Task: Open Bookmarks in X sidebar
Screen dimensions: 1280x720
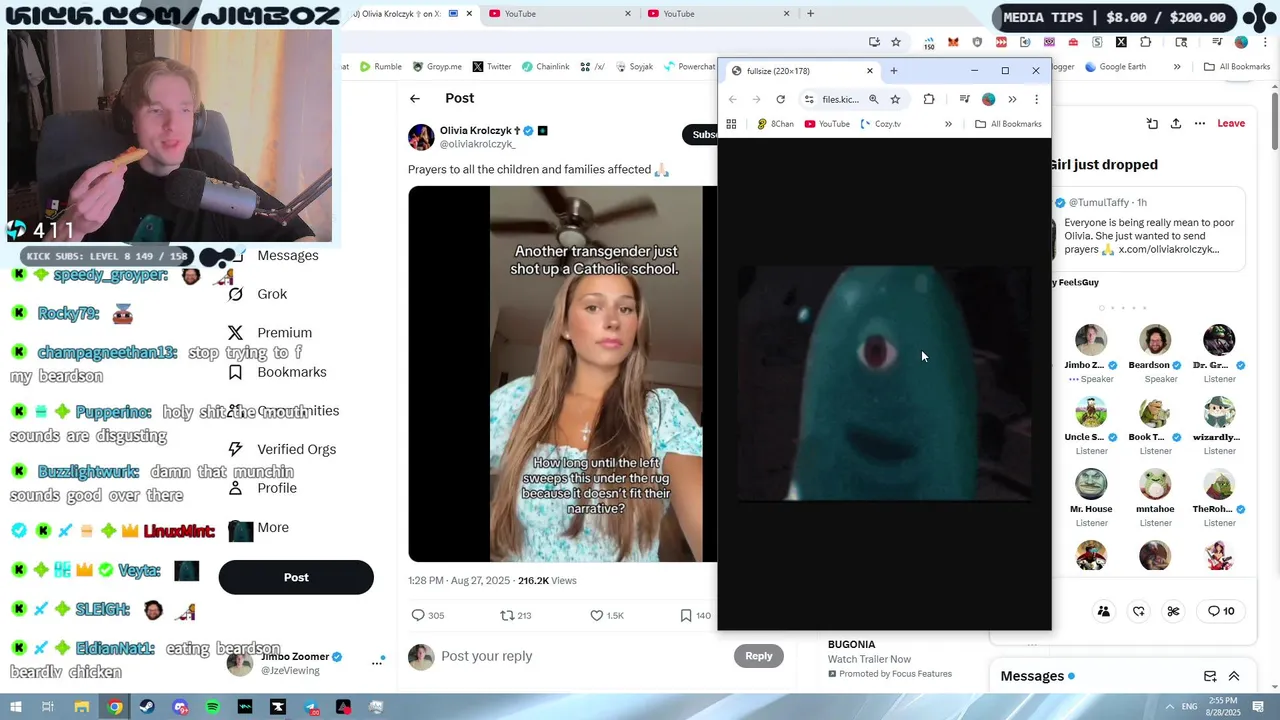Action: pyautogui.click(x=276, y=372)
